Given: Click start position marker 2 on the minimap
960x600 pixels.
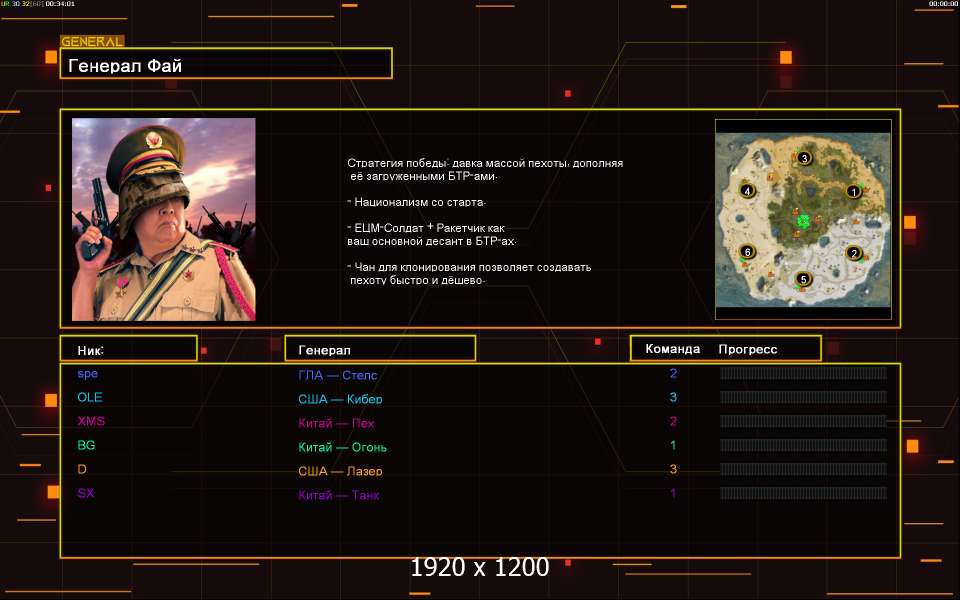Looking at the screenshot, I should coord(853,253).
